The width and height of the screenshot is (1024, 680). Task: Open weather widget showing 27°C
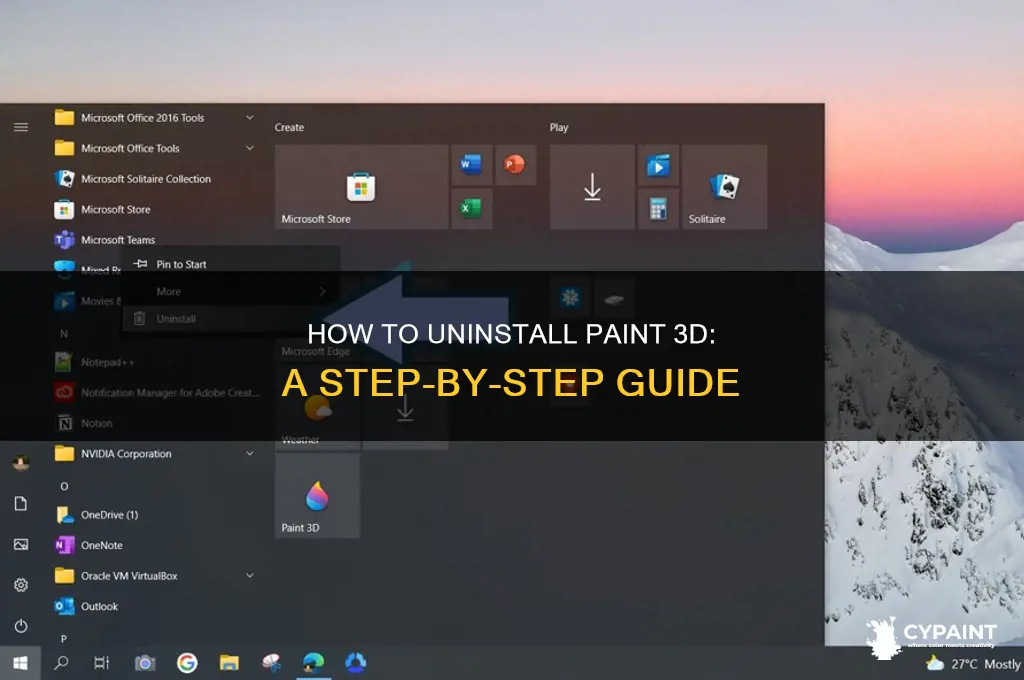pyautogui.click(x=974, y=664)
